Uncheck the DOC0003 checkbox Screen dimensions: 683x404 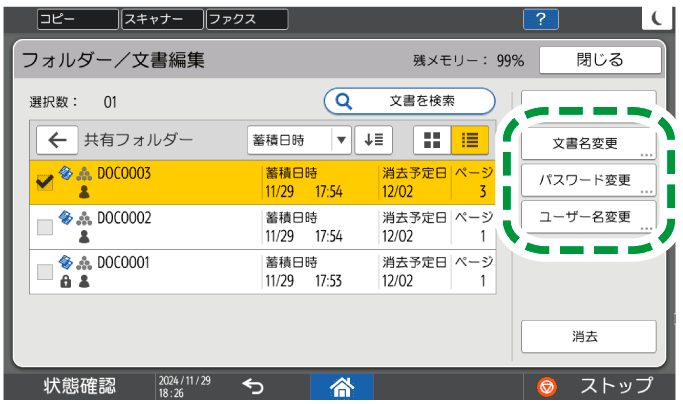point(45,182)
